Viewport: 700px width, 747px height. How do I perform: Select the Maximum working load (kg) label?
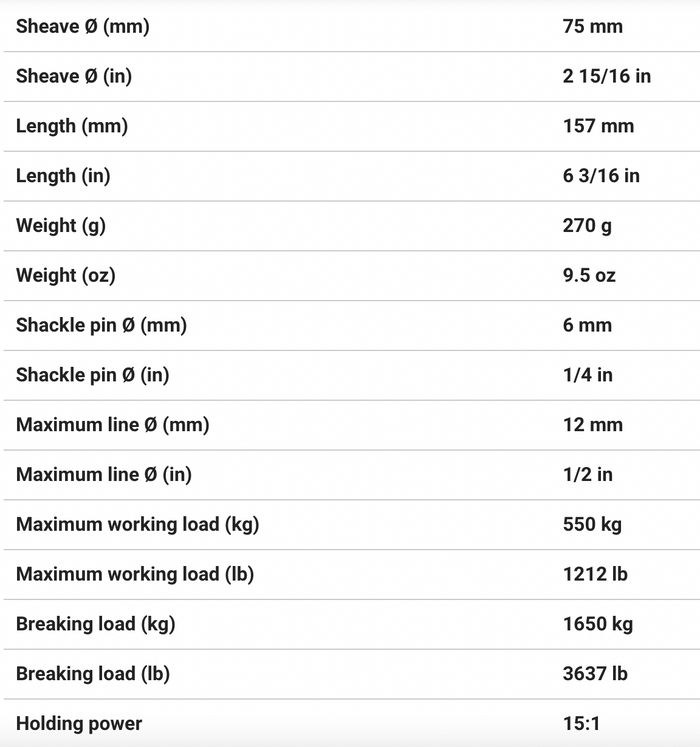pyautogui.click(x=137, y=525)
